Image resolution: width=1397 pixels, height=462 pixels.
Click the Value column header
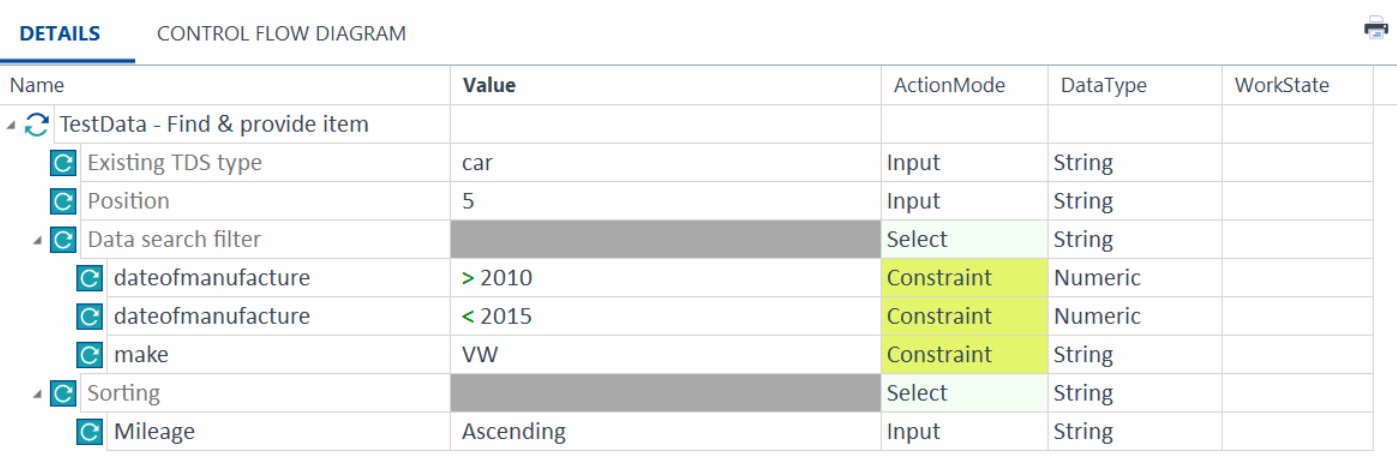click(489, 85)
